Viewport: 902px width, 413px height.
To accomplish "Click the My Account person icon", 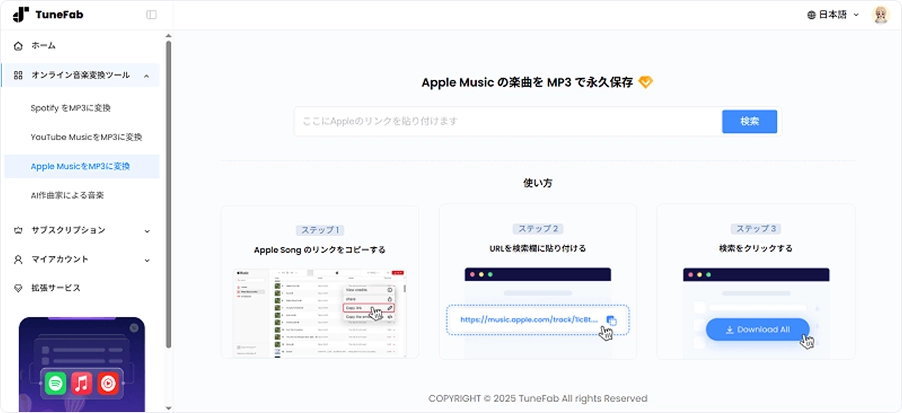I will [18, 259].
